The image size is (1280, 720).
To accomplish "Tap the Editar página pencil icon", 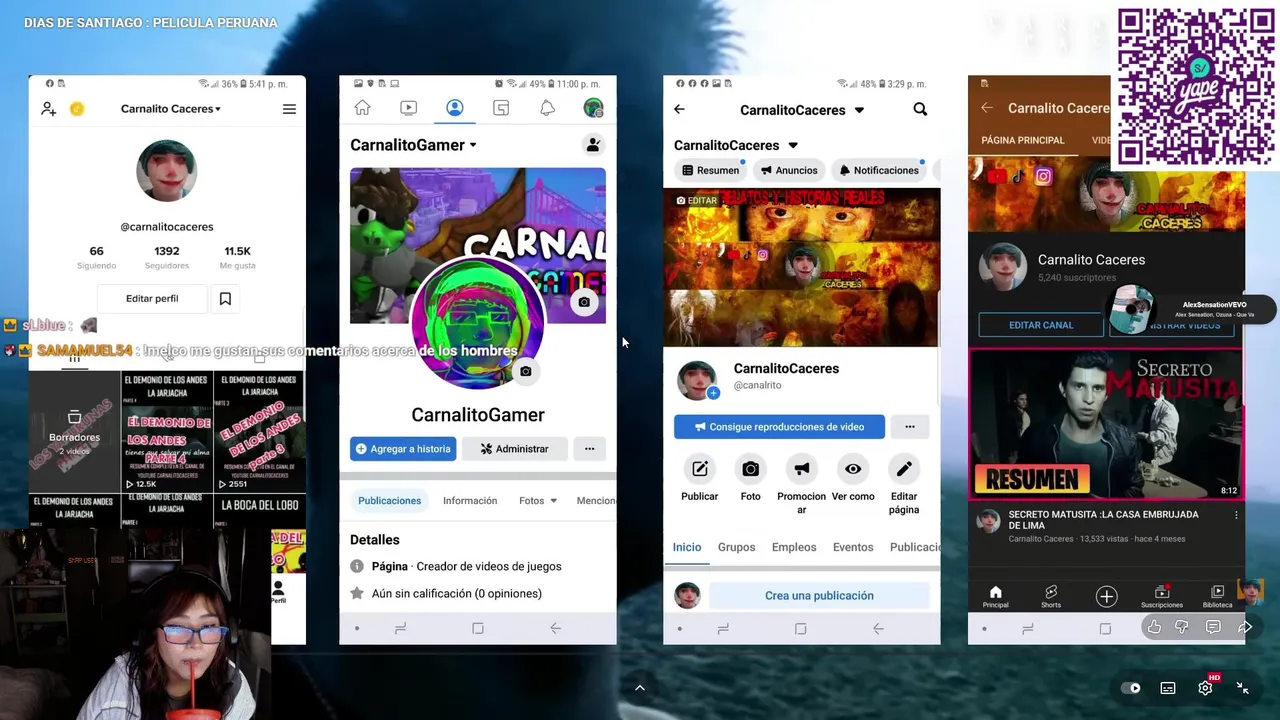I will click(x=904, y=469).
